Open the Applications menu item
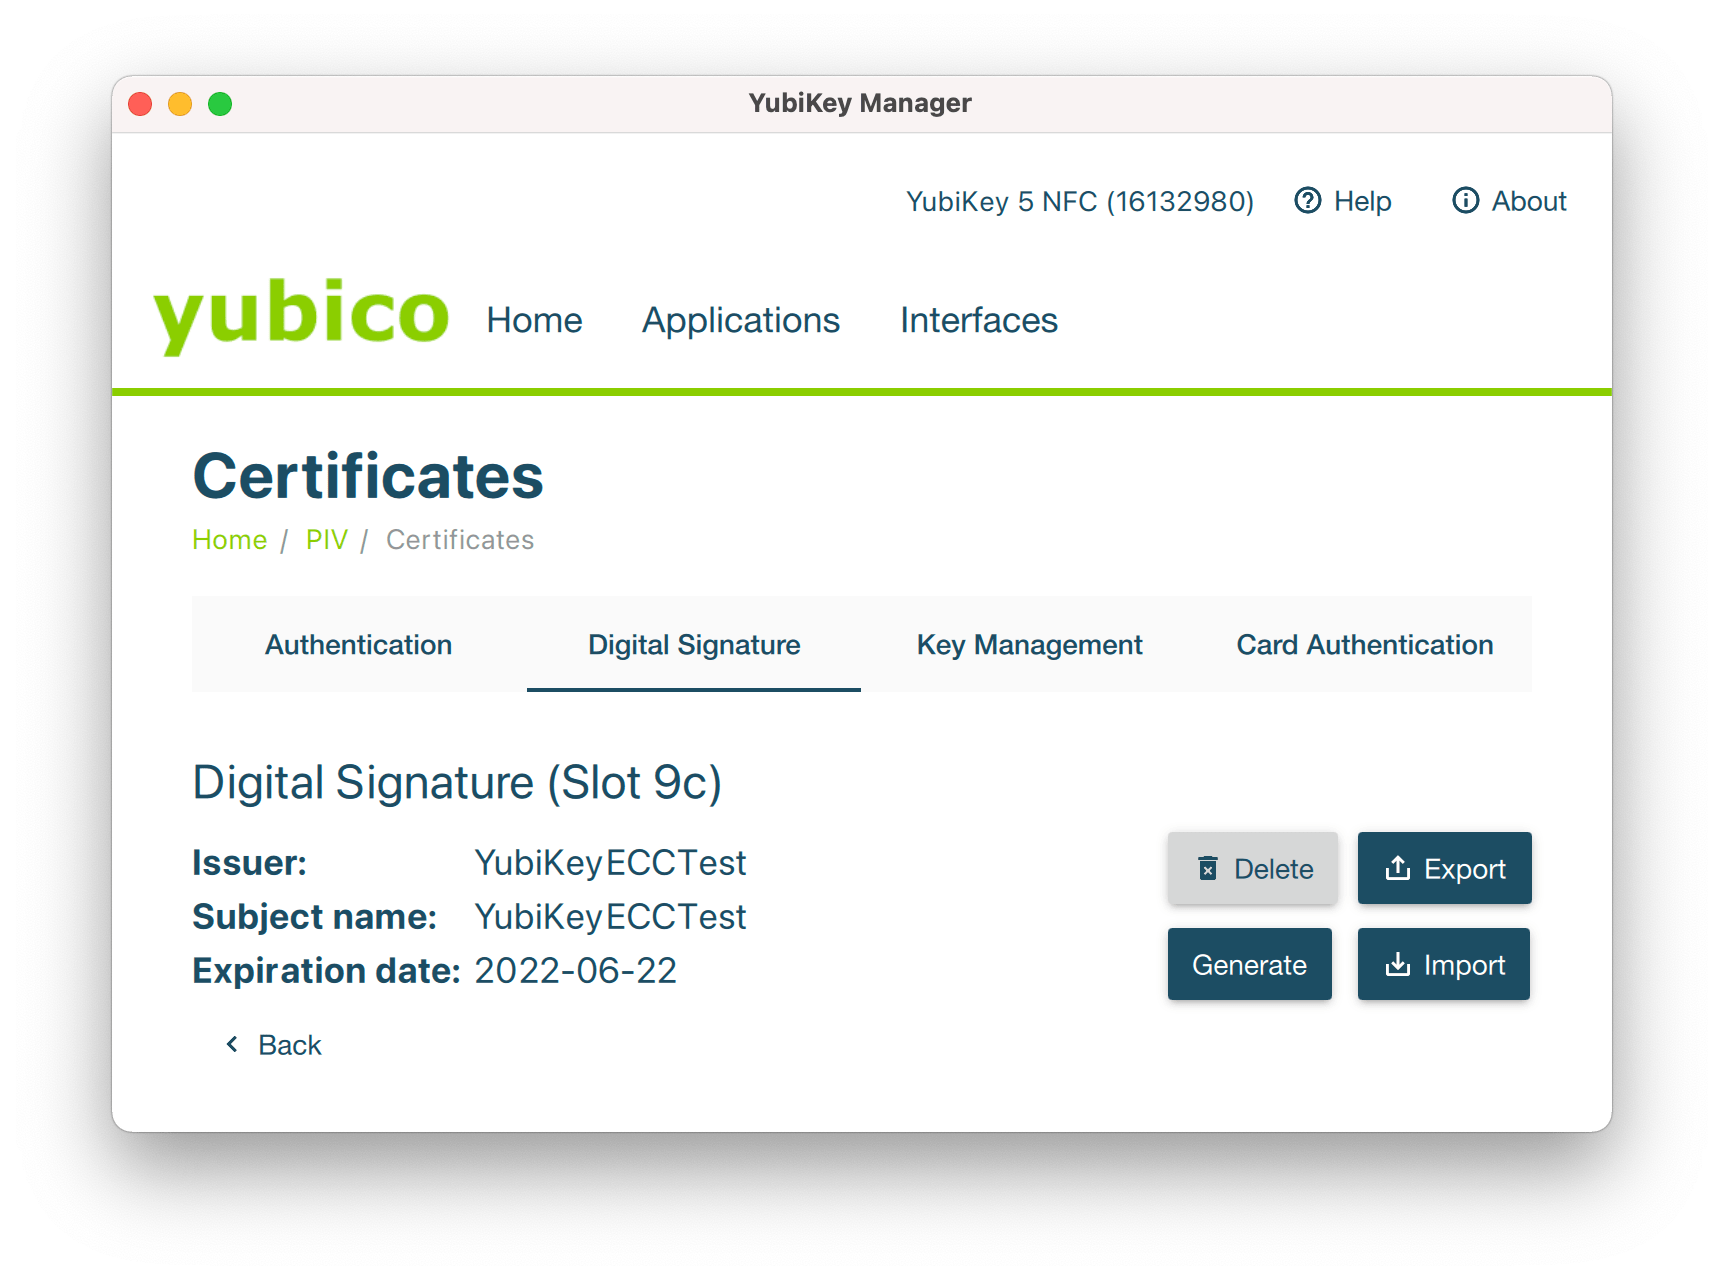 pos(741,320)
